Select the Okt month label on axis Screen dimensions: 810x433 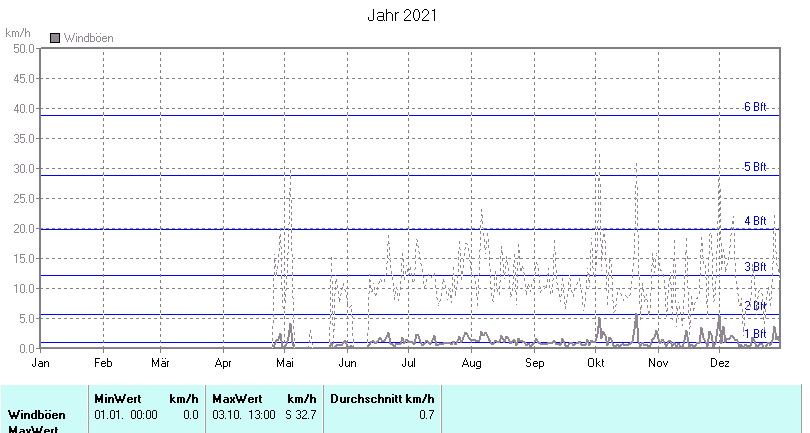597,362
